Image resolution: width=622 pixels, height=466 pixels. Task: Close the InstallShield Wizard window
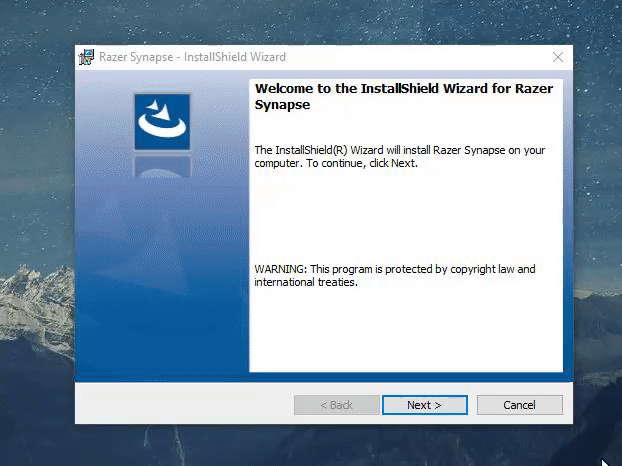pos(558,57)
